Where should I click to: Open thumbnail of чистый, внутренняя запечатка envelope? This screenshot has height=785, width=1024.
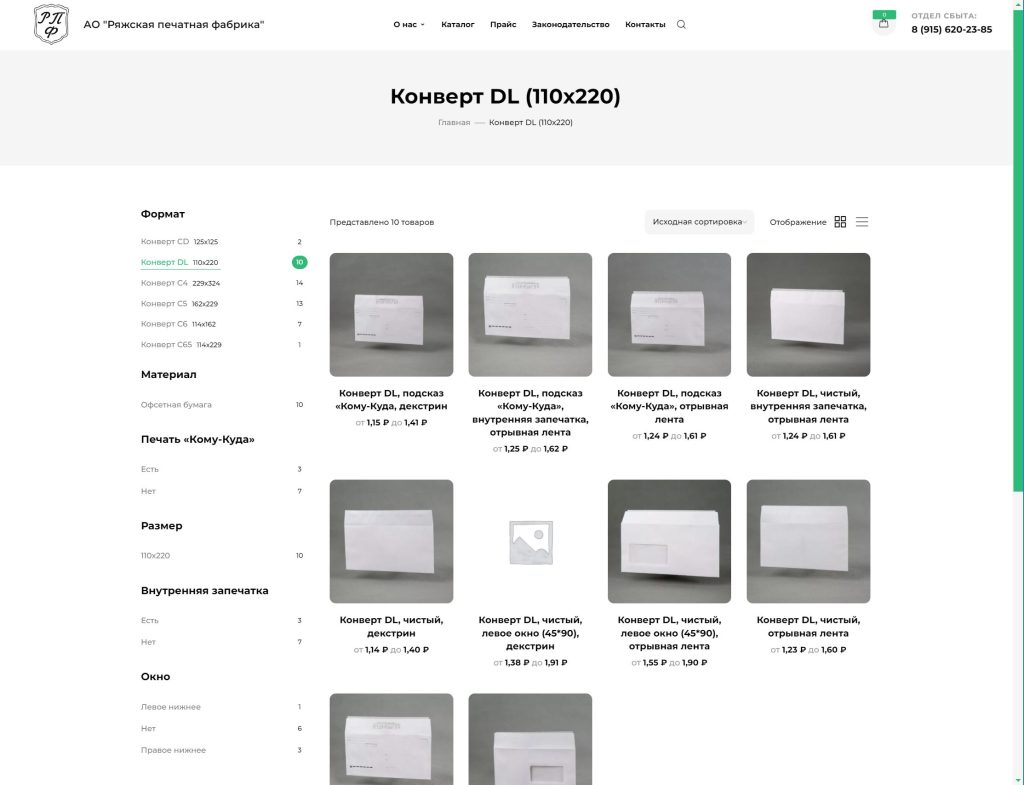pyautogui.click(x=808, y=315)
